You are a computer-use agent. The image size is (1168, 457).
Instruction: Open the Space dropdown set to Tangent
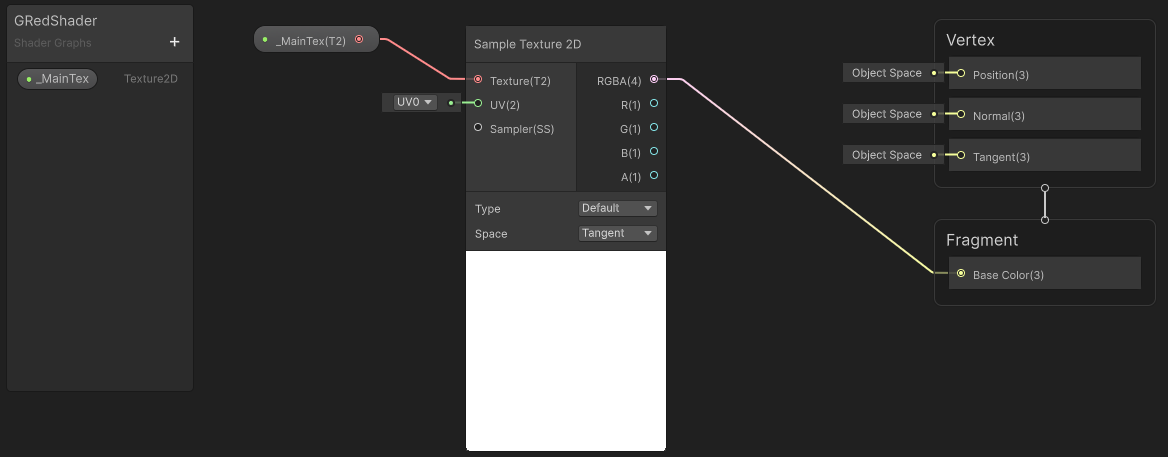[x=618, y=233]
